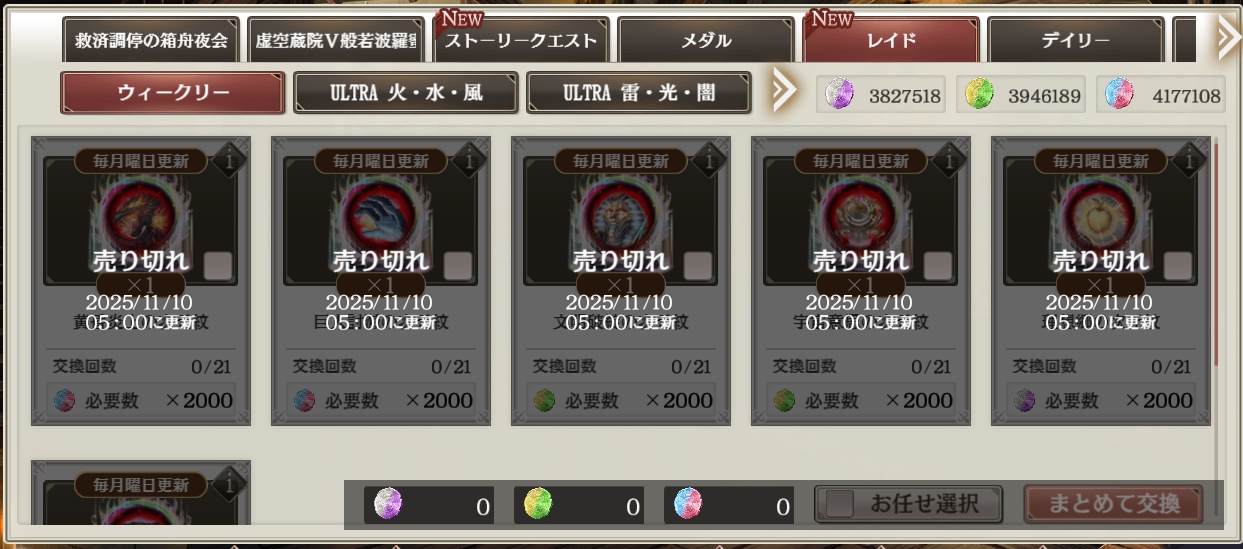
Task: Click the blue hand medal icon
Action: [380, 220]
